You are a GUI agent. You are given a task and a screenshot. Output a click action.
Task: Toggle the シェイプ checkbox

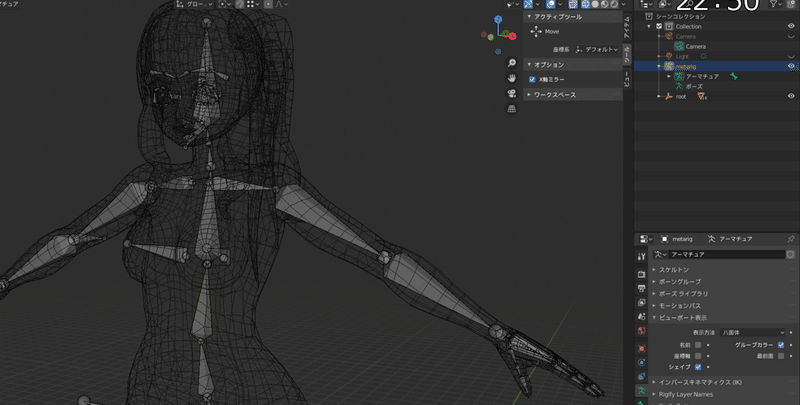(698, 367)
